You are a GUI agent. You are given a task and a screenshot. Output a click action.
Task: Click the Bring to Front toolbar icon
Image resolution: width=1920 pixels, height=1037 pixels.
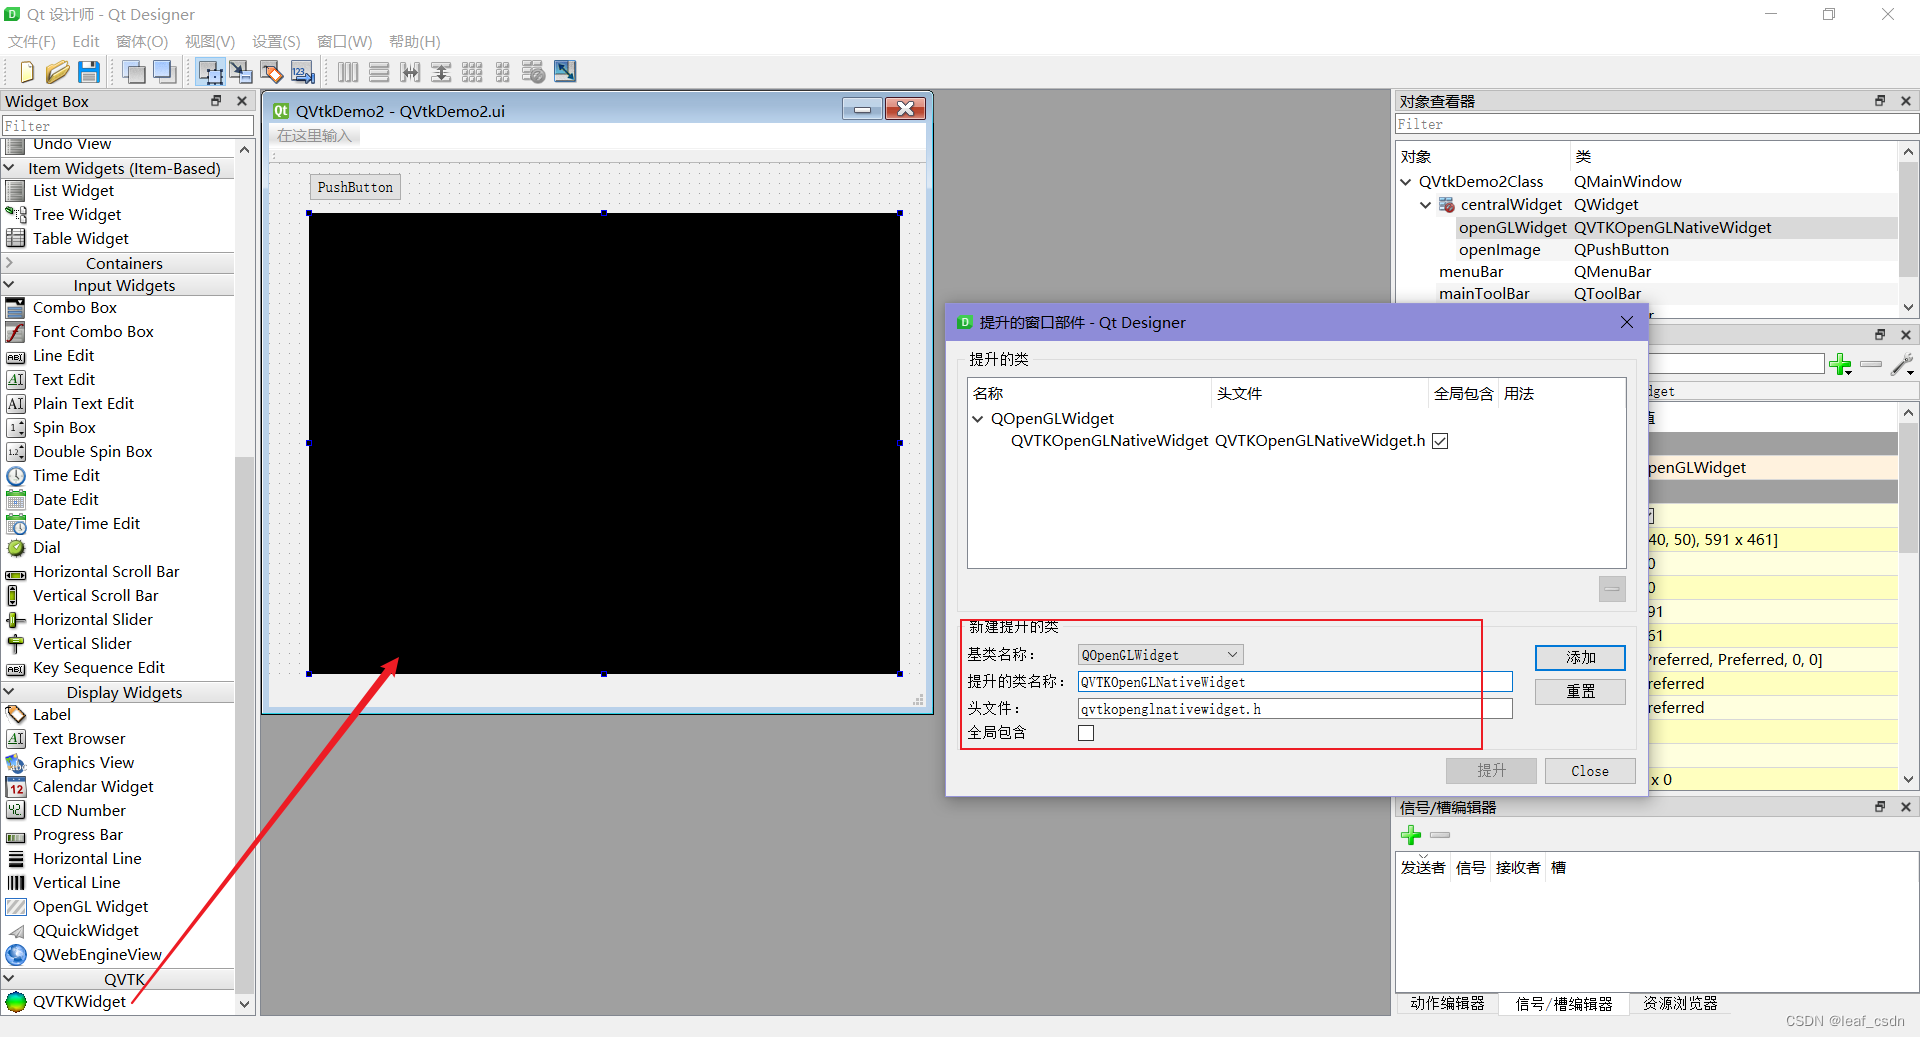164,72
